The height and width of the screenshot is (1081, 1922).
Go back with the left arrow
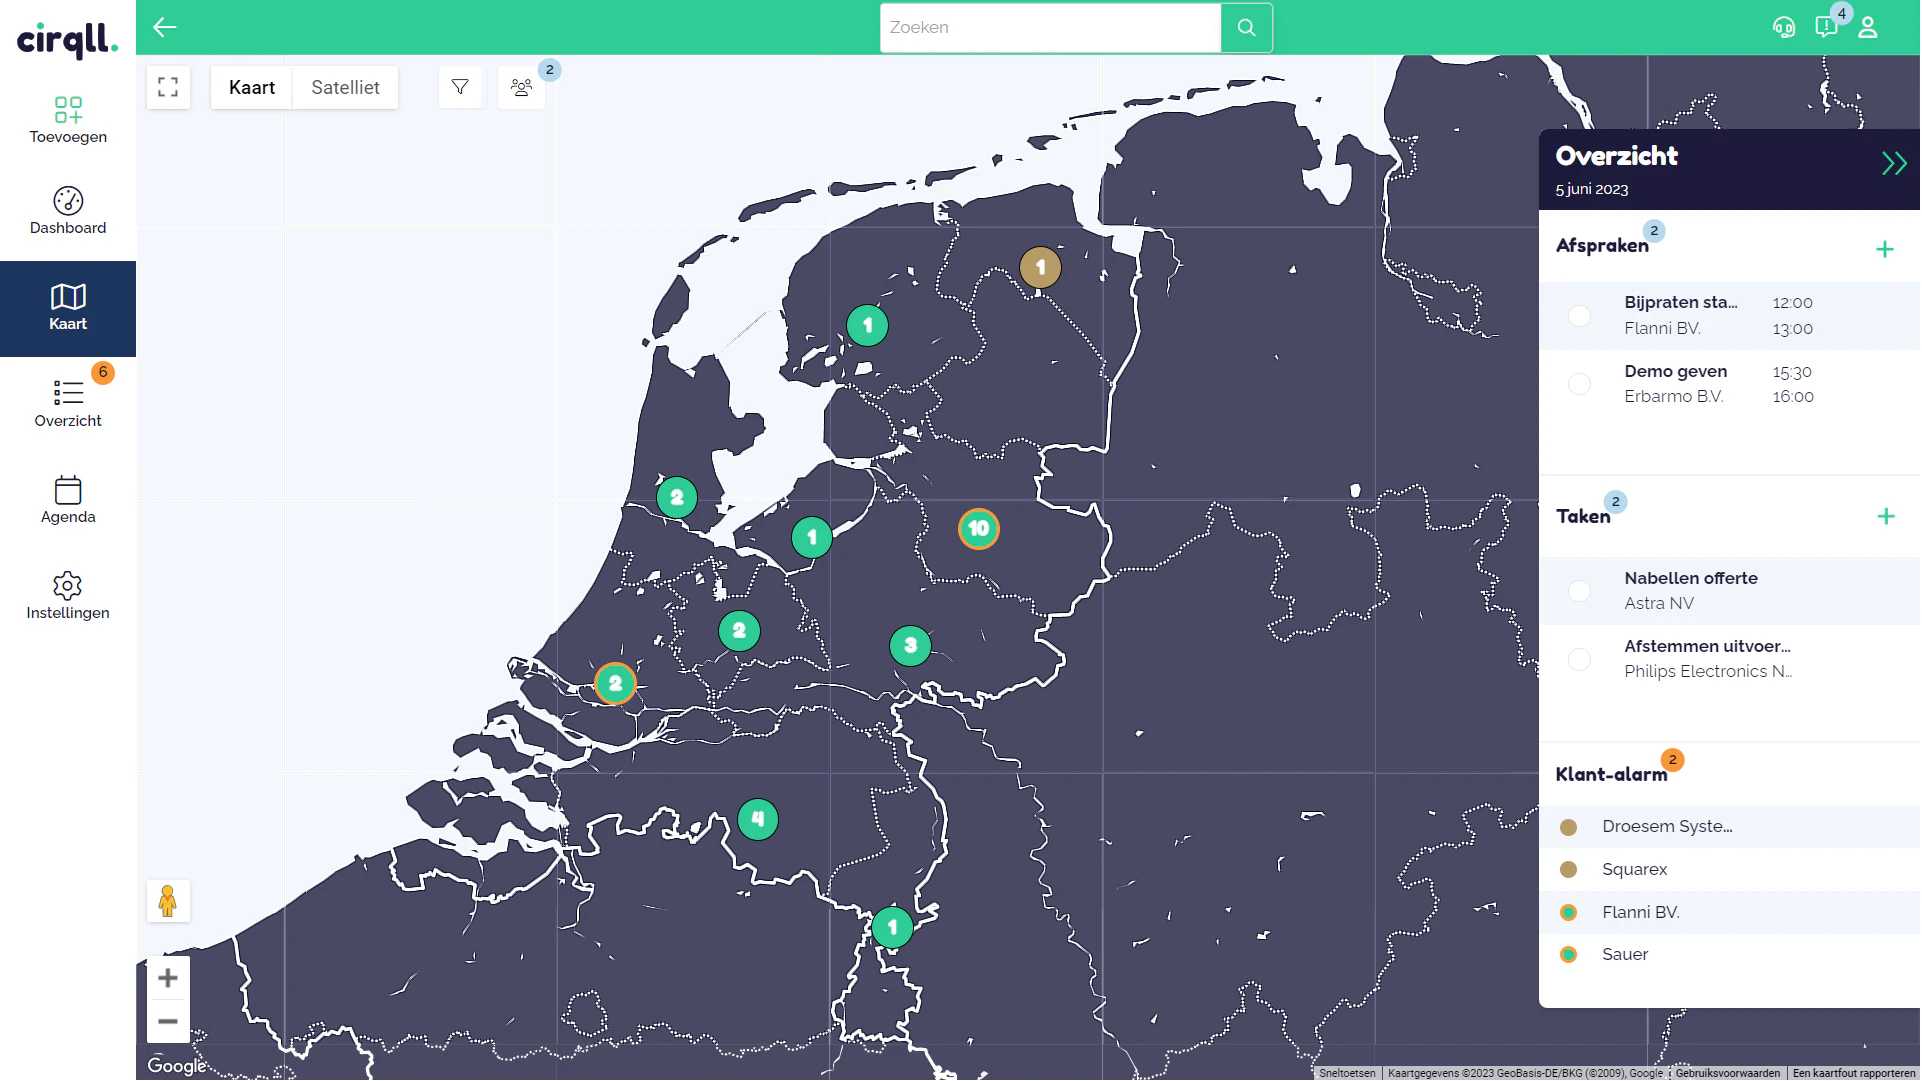[165, 27]
